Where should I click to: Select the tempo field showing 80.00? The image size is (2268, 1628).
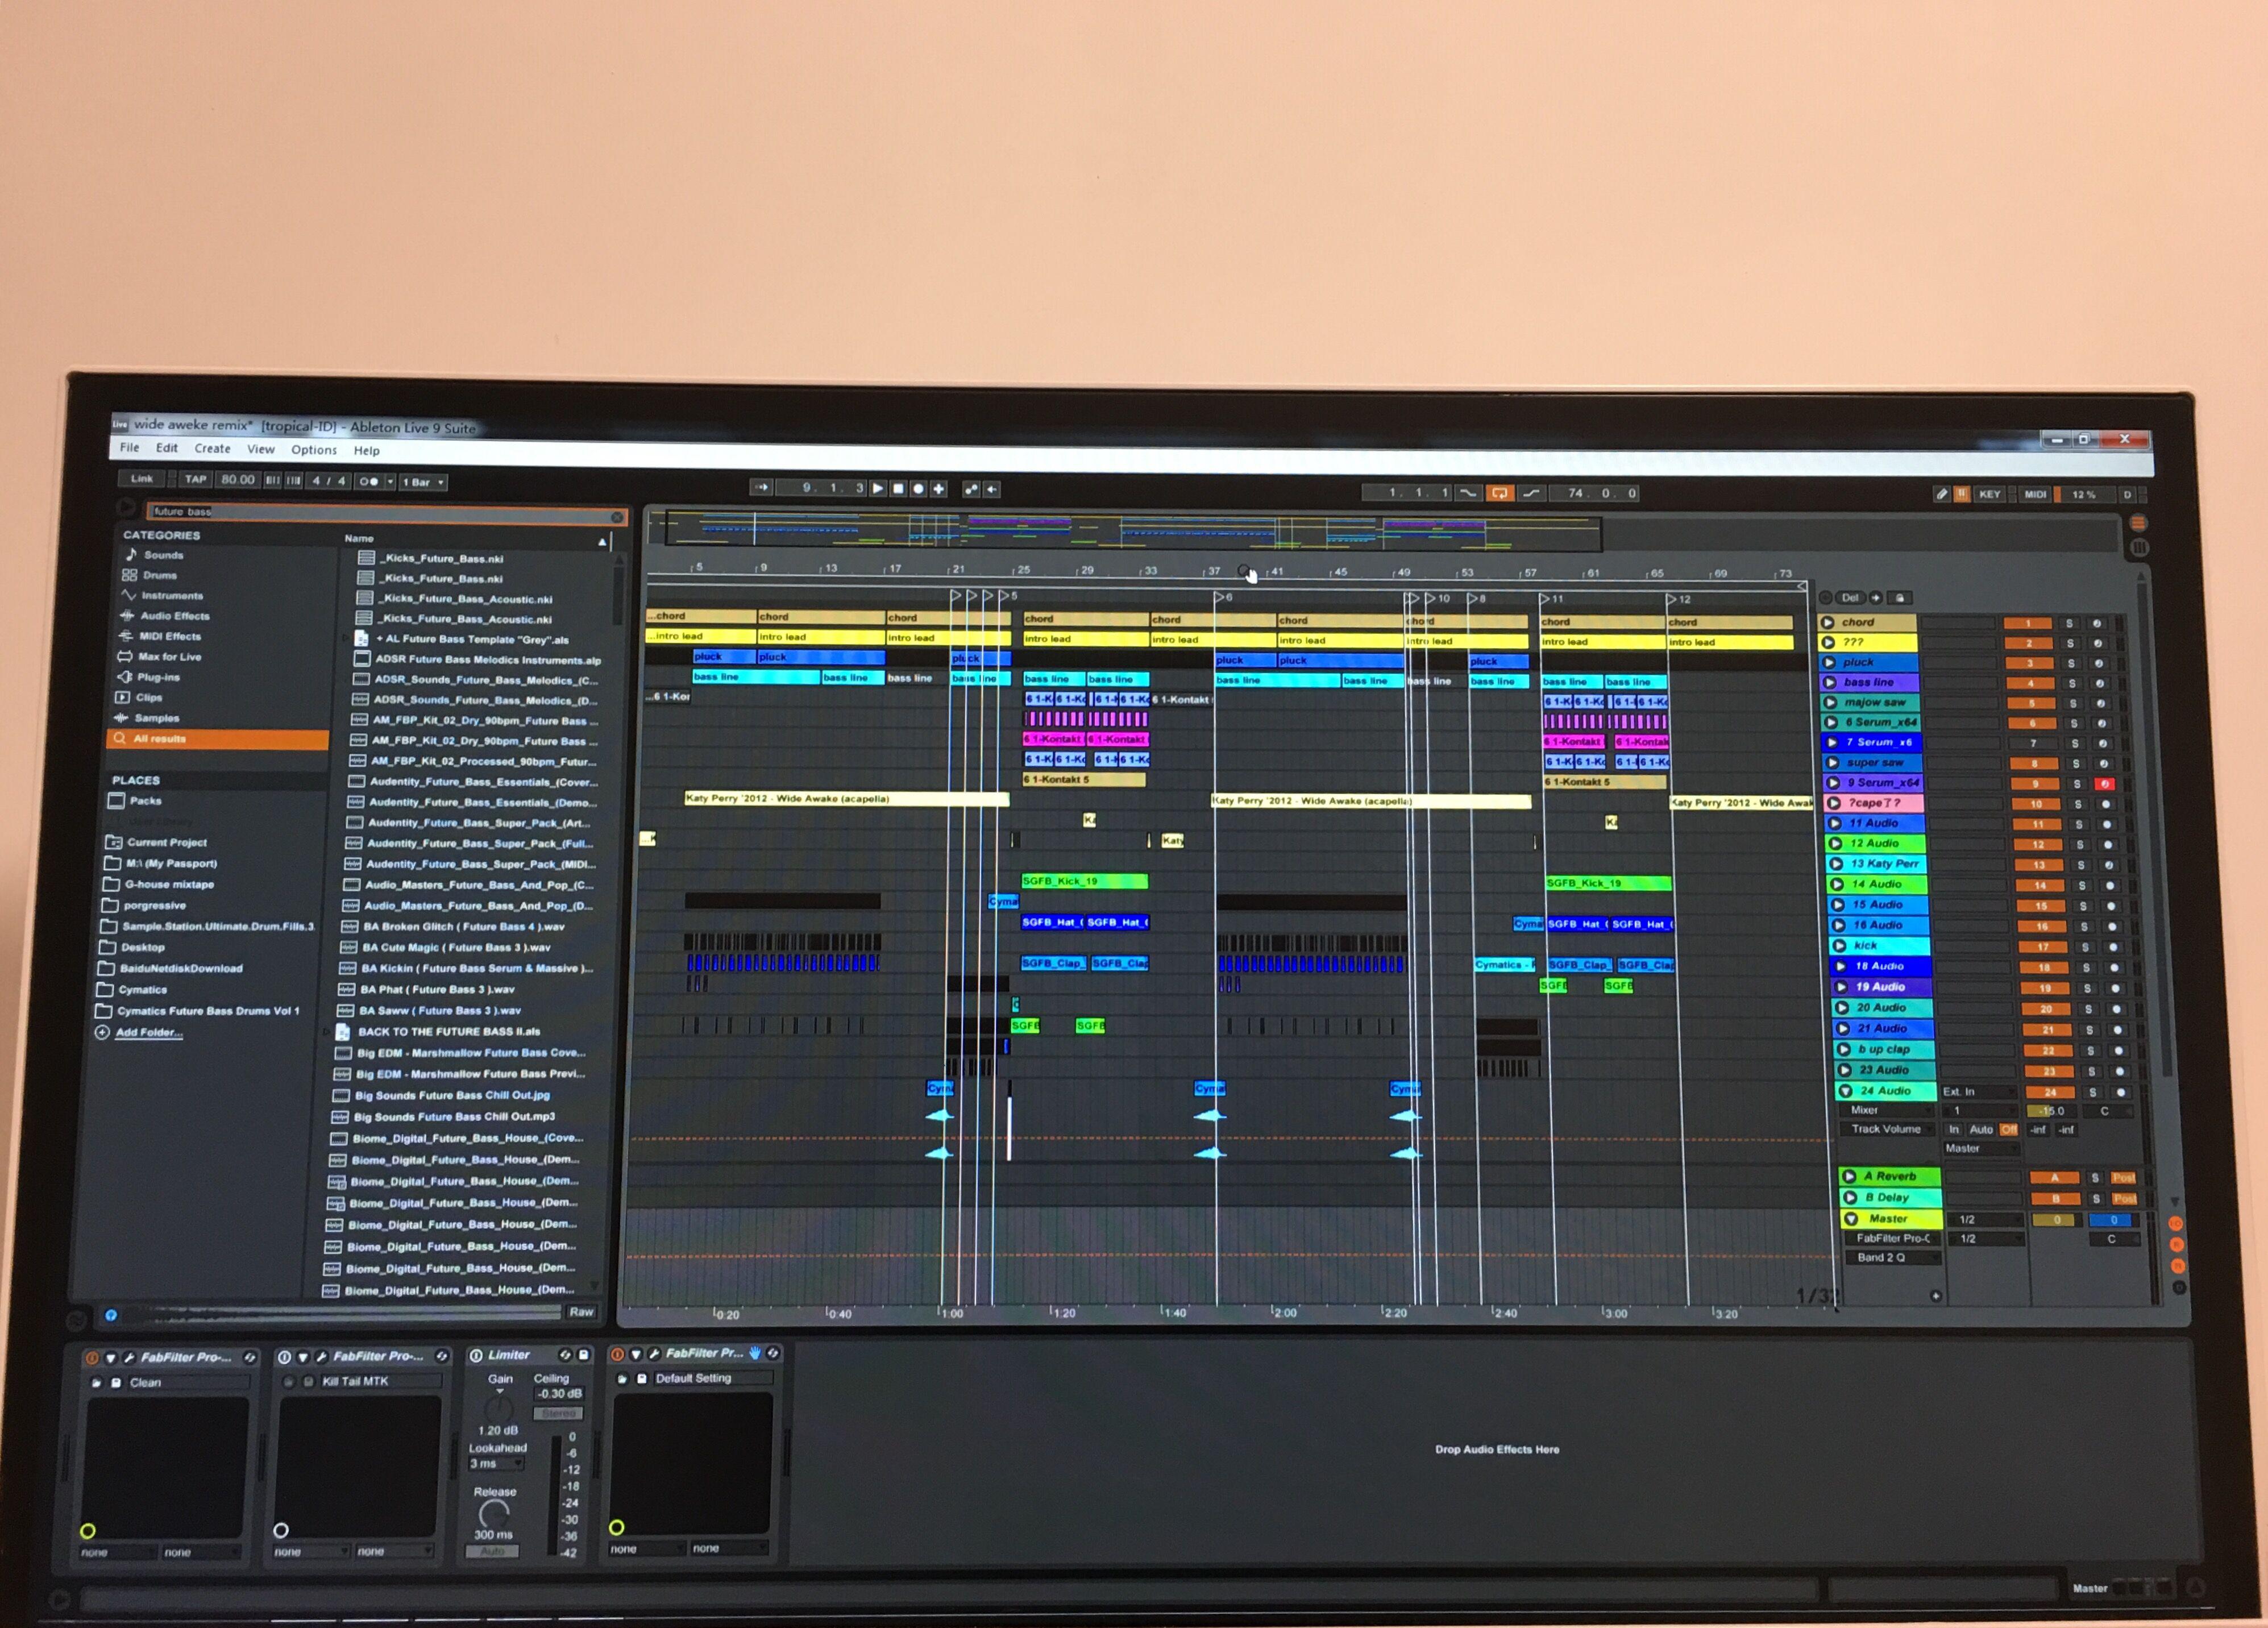pos(238,479)
